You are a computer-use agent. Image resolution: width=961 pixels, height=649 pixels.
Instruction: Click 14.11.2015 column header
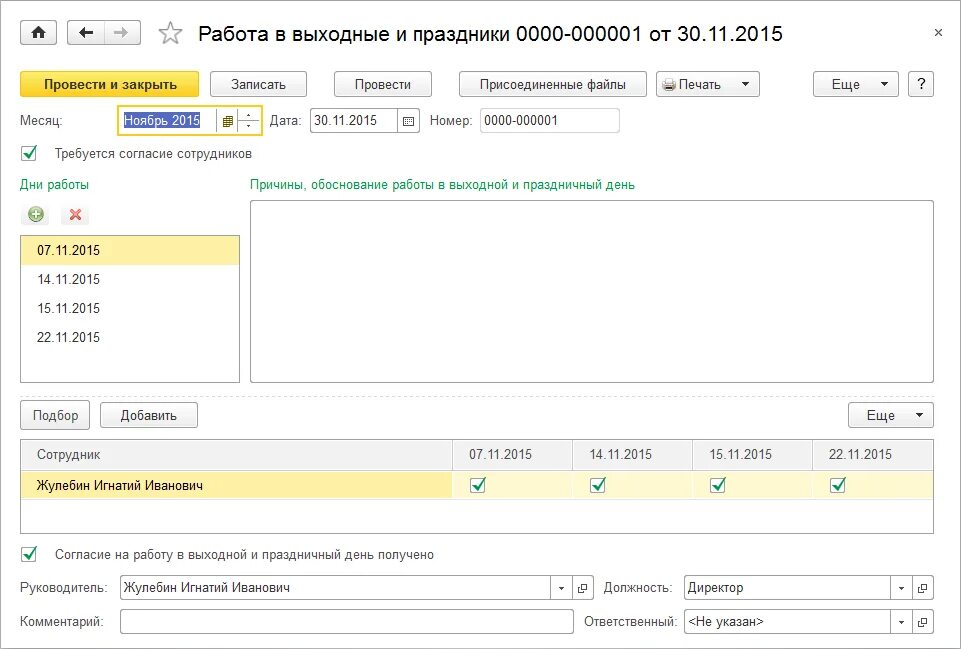(632, 455)
